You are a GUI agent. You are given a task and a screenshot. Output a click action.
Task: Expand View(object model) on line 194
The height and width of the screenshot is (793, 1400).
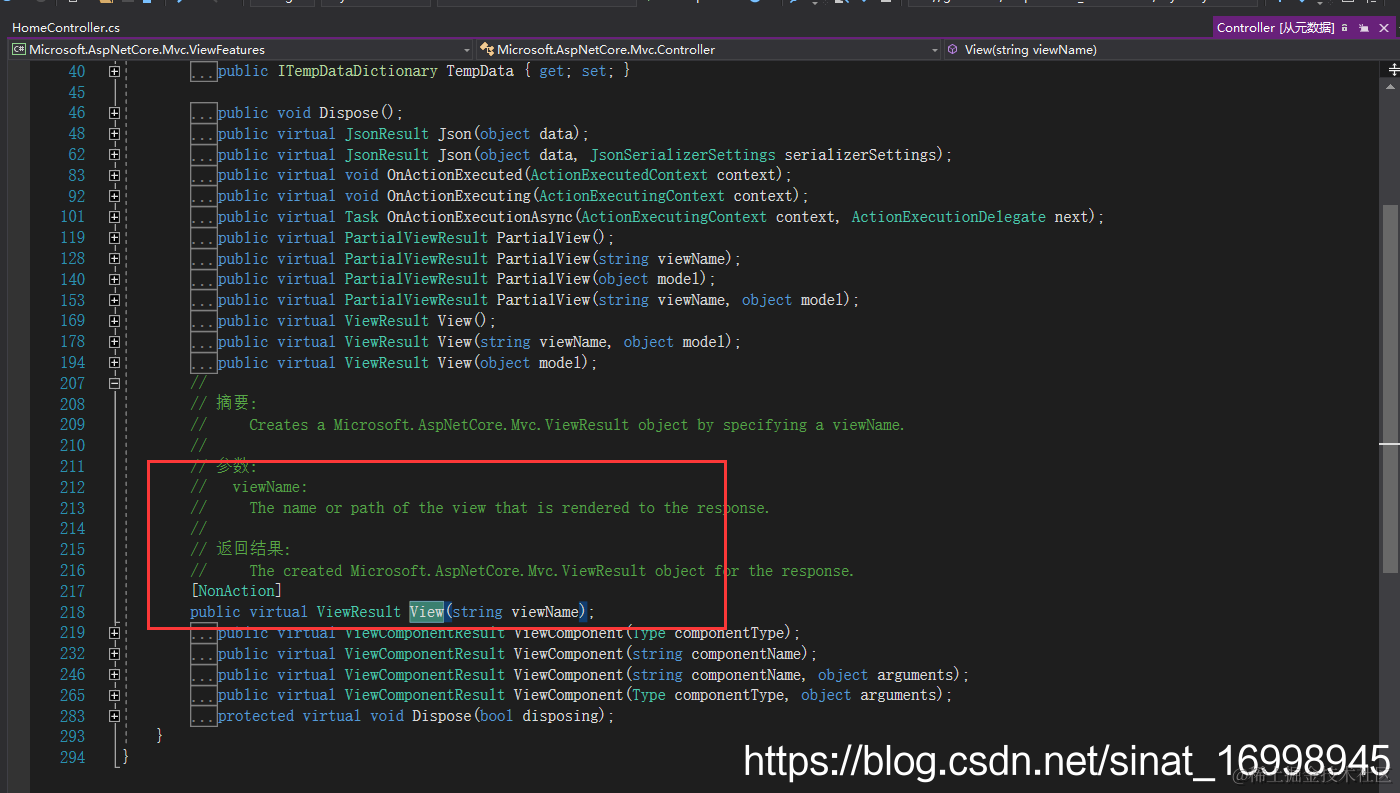click(x=114, y=363)
